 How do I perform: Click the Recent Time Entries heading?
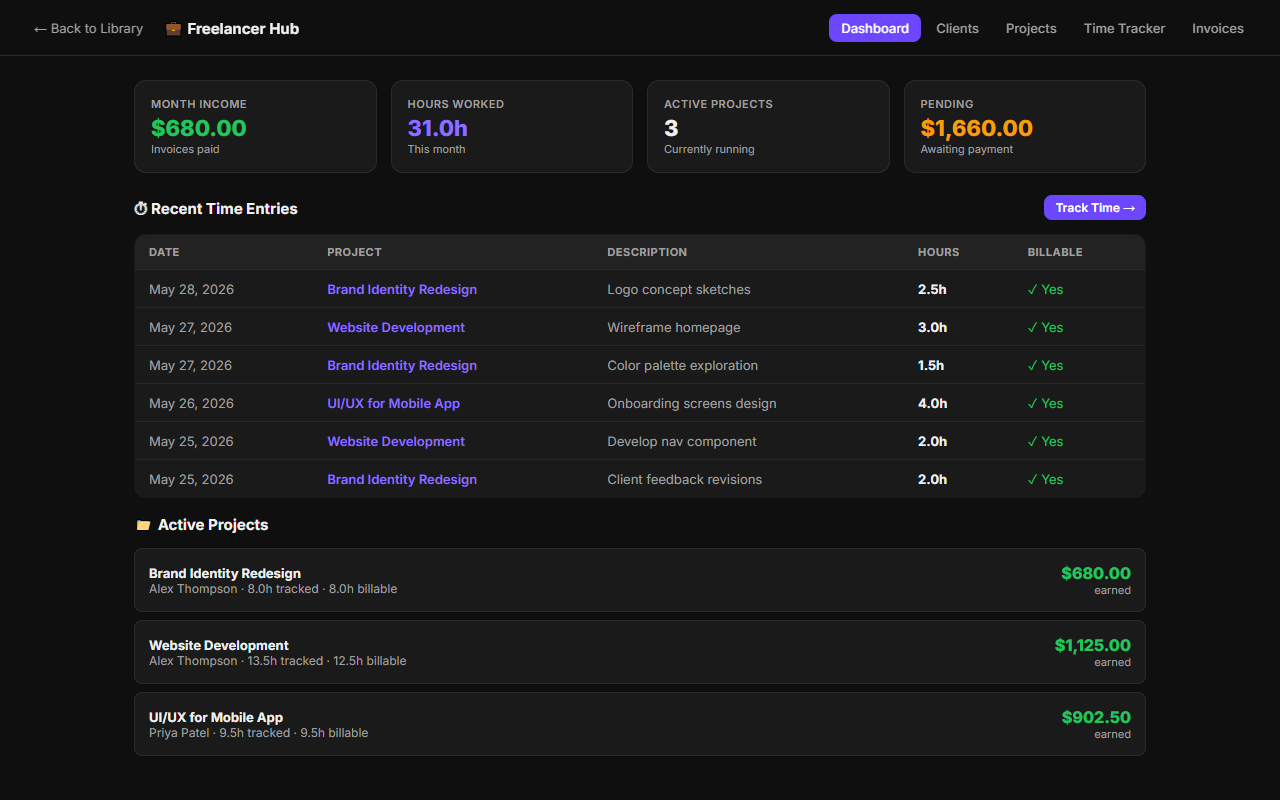224,209
